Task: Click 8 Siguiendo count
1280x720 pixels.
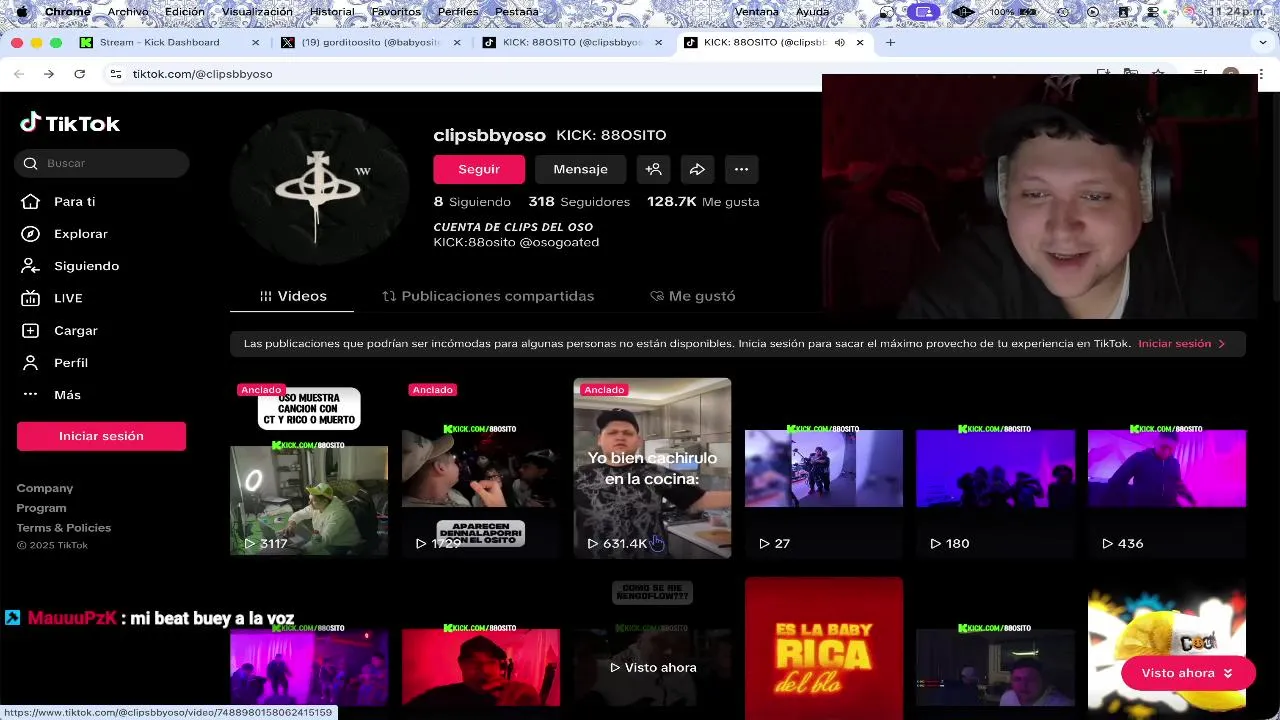Action: pyautogui.click(x=472, y=201)
